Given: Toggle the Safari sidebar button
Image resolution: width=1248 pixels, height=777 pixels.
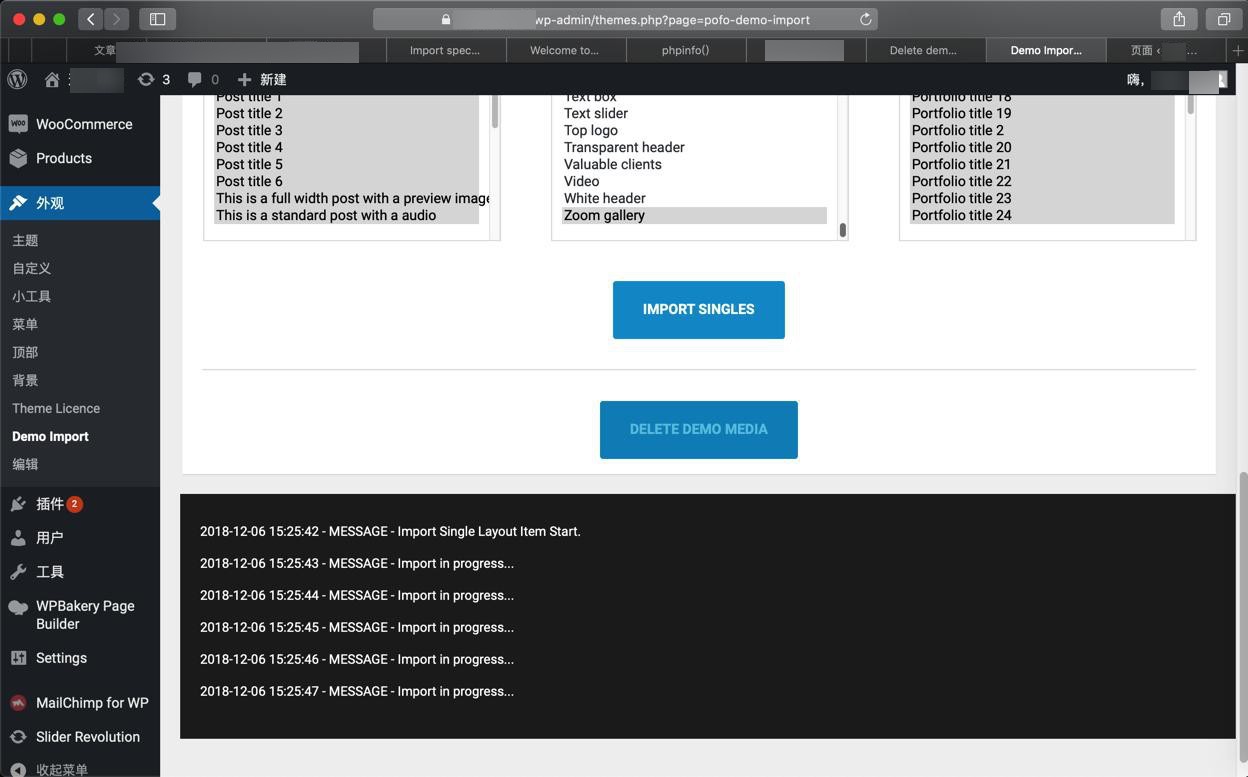Looking at the screenshot, I should click(x=157, y=19).
